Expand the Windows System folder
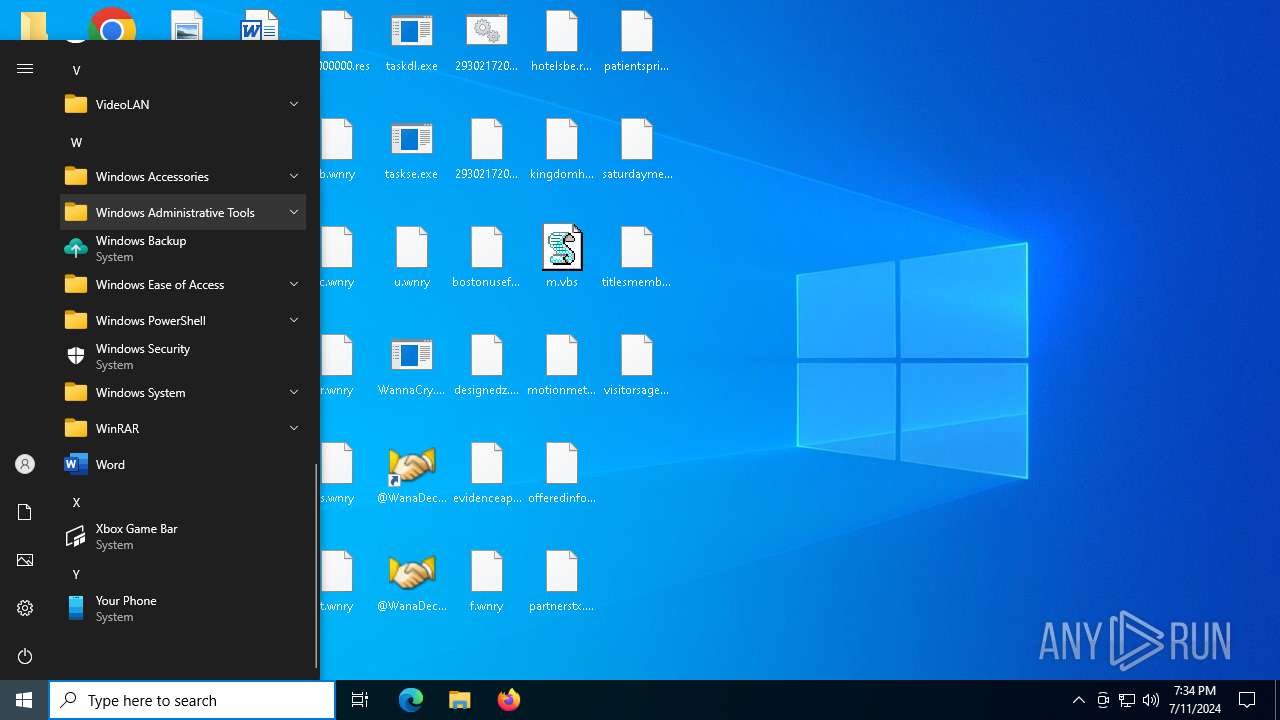This screenshot has height=720, width=1280. 183,392
